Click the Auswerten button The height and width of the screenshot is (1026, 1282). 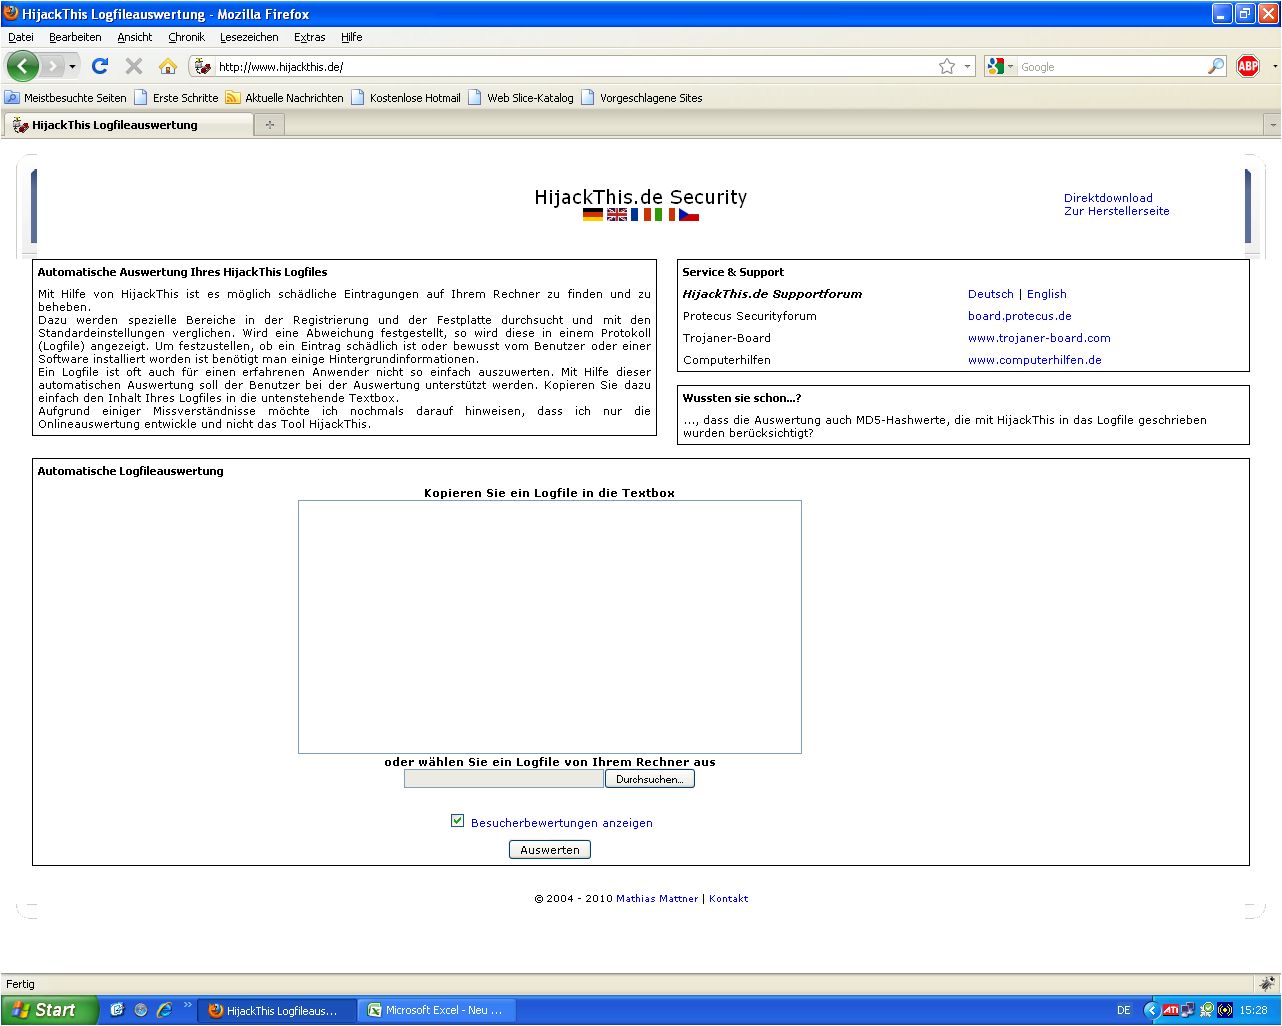pos(550,849)
